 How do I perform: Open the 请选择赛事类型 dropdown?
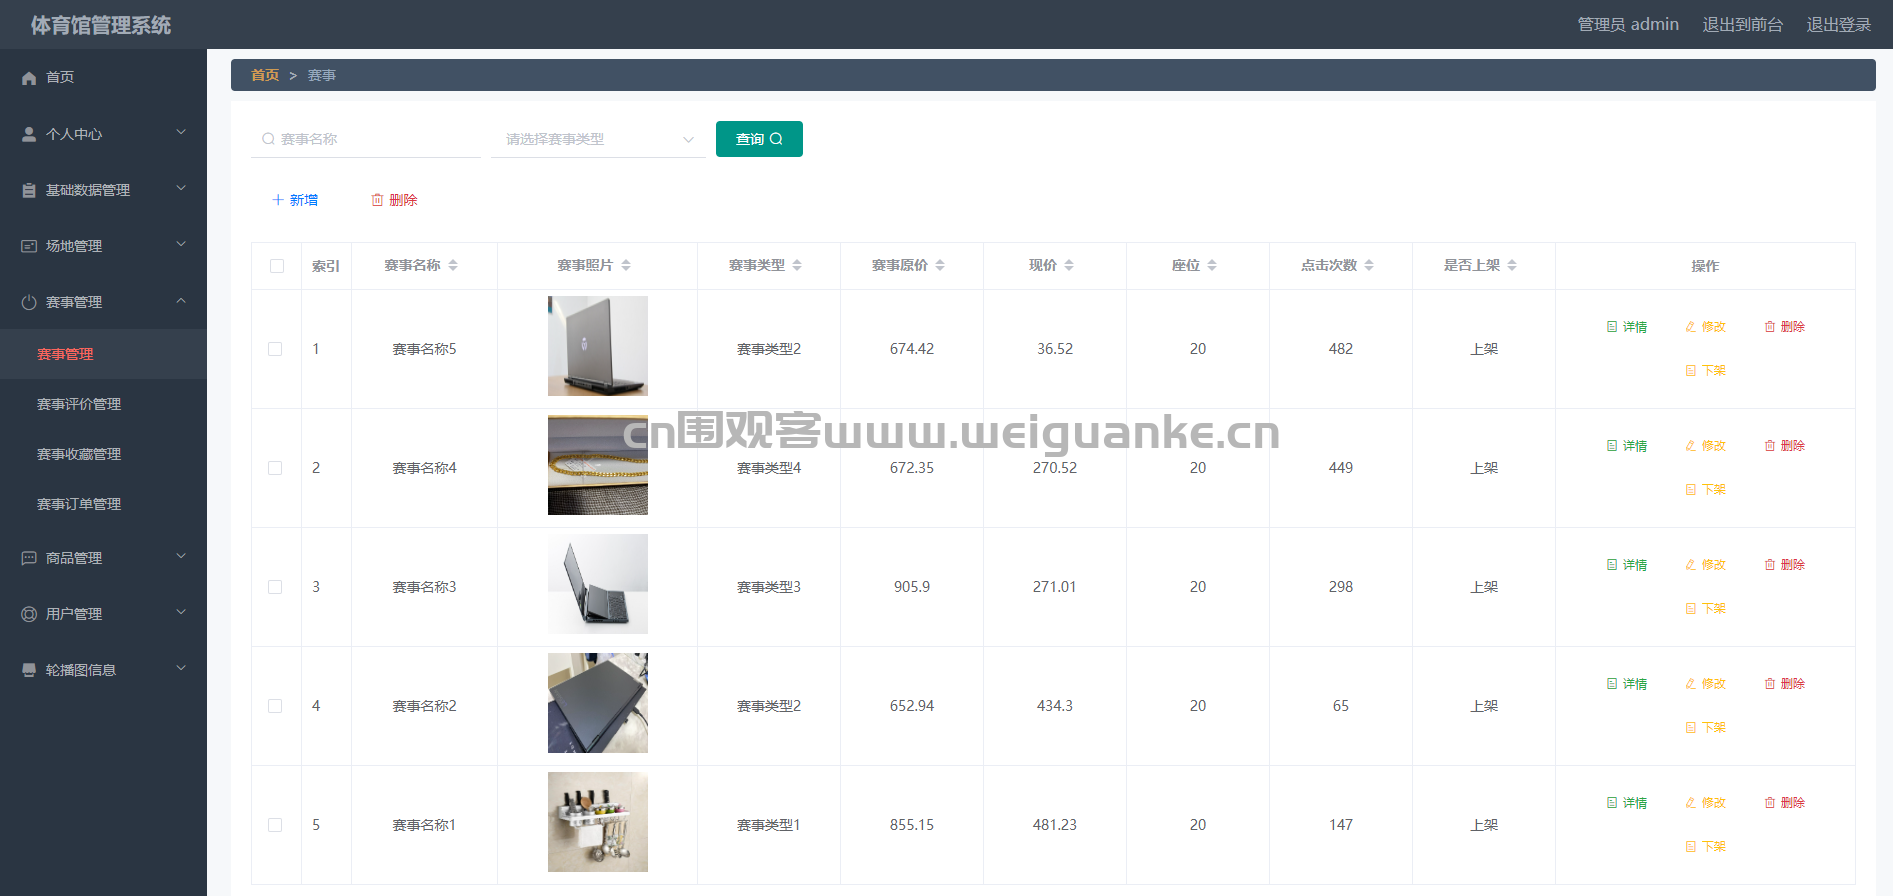[598, 139]
